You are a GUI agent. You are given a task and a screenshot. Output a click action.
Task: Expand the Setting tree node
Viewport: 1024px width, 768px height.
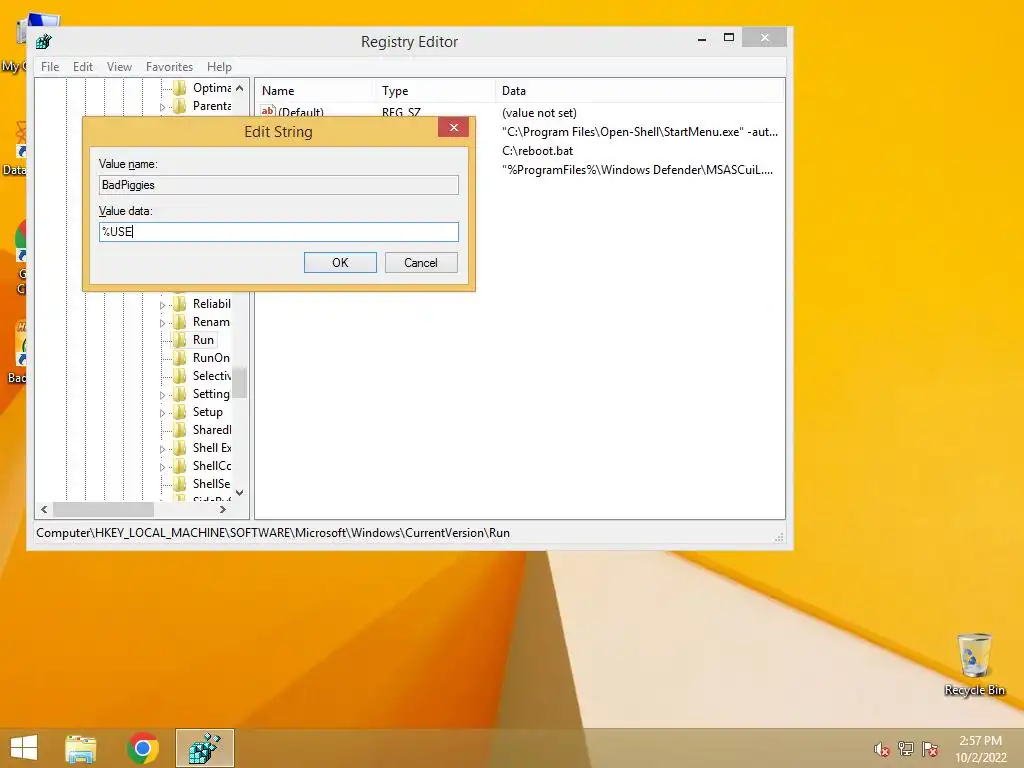[x=163, y=395]
